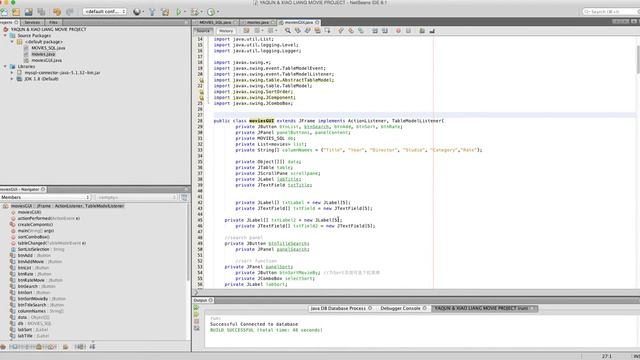This screenshot has height=360, width=640.
Task: Click the Source button in editor toolbar
Action: [x=203, y=31]
